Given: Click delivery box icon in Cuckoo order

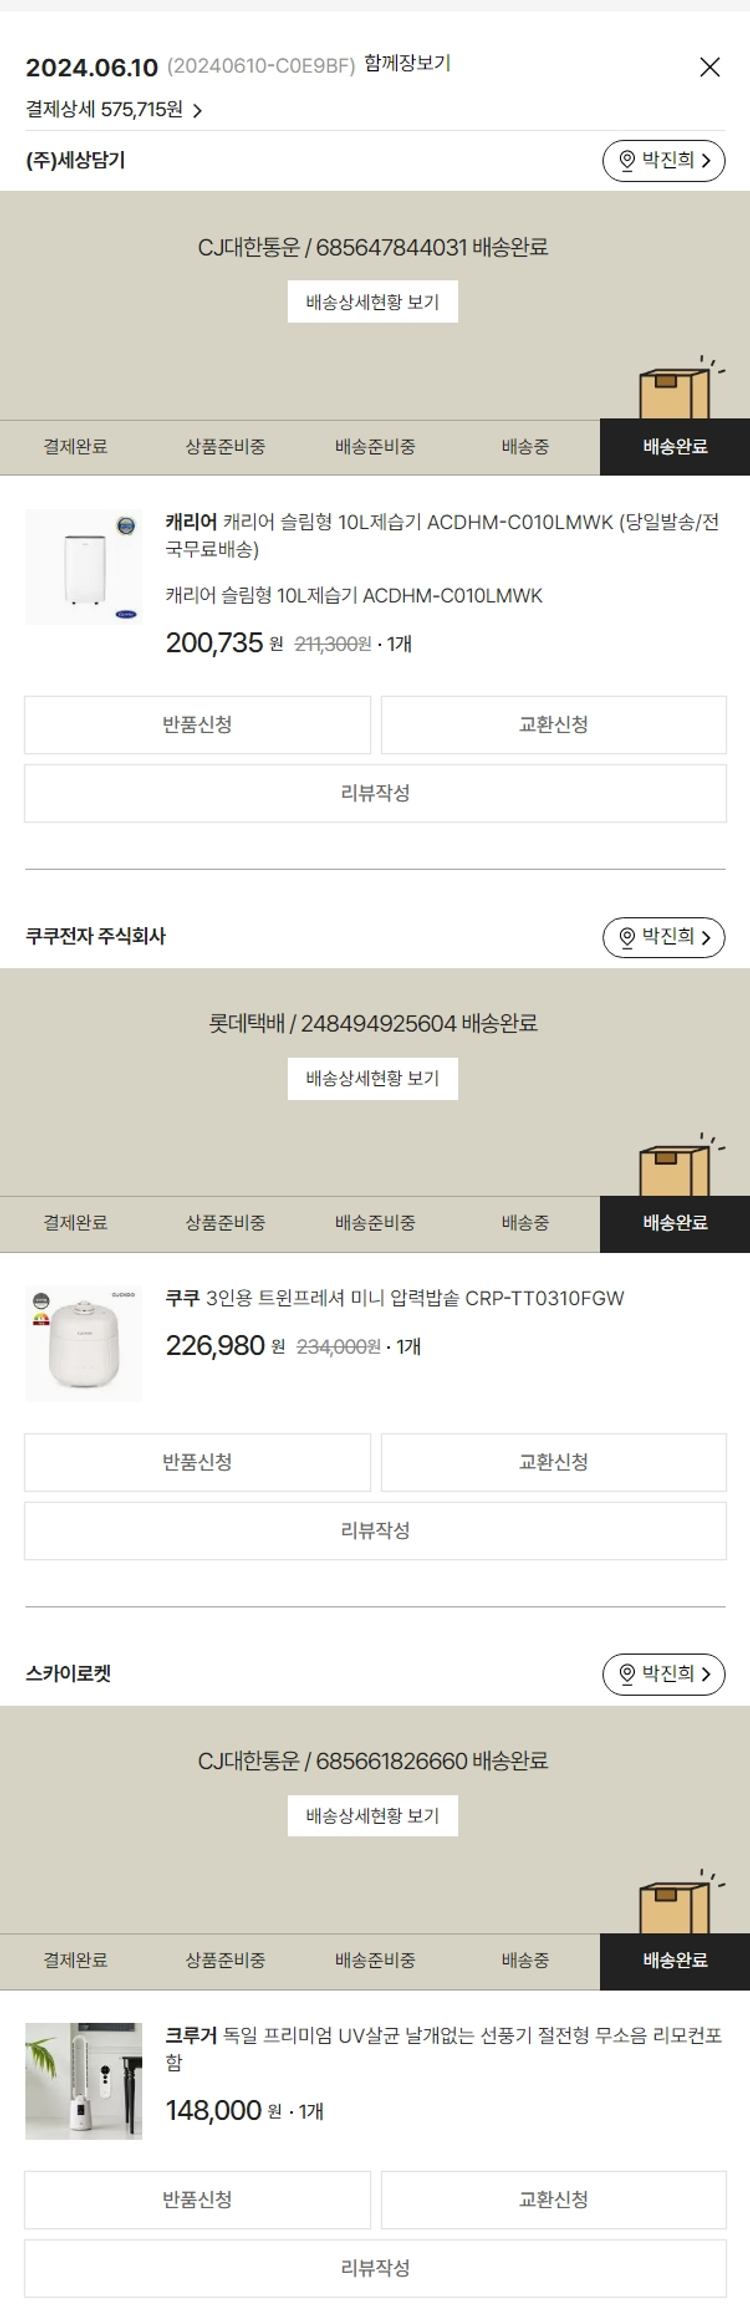Looking at the screenshot, I should tap(674, 1169).
